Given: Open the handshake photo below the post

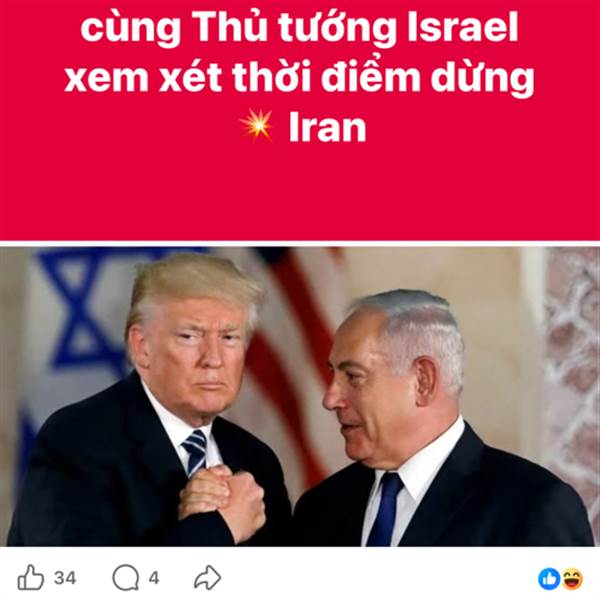Looking at the screenshot, I should 300,396.
